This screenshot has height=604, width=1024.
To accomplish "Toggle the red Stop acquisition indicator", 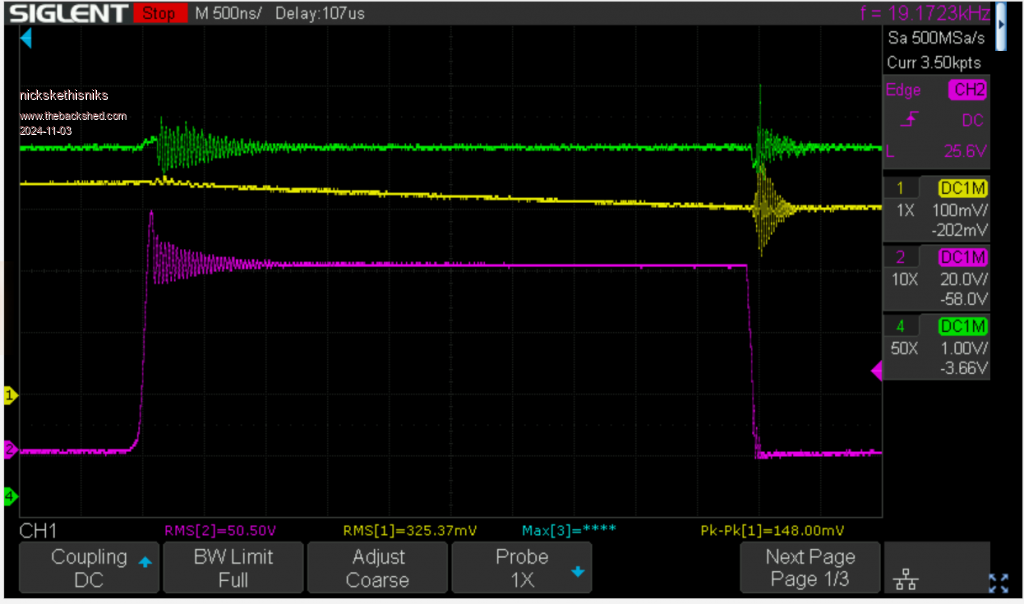I will coord(158,13).
